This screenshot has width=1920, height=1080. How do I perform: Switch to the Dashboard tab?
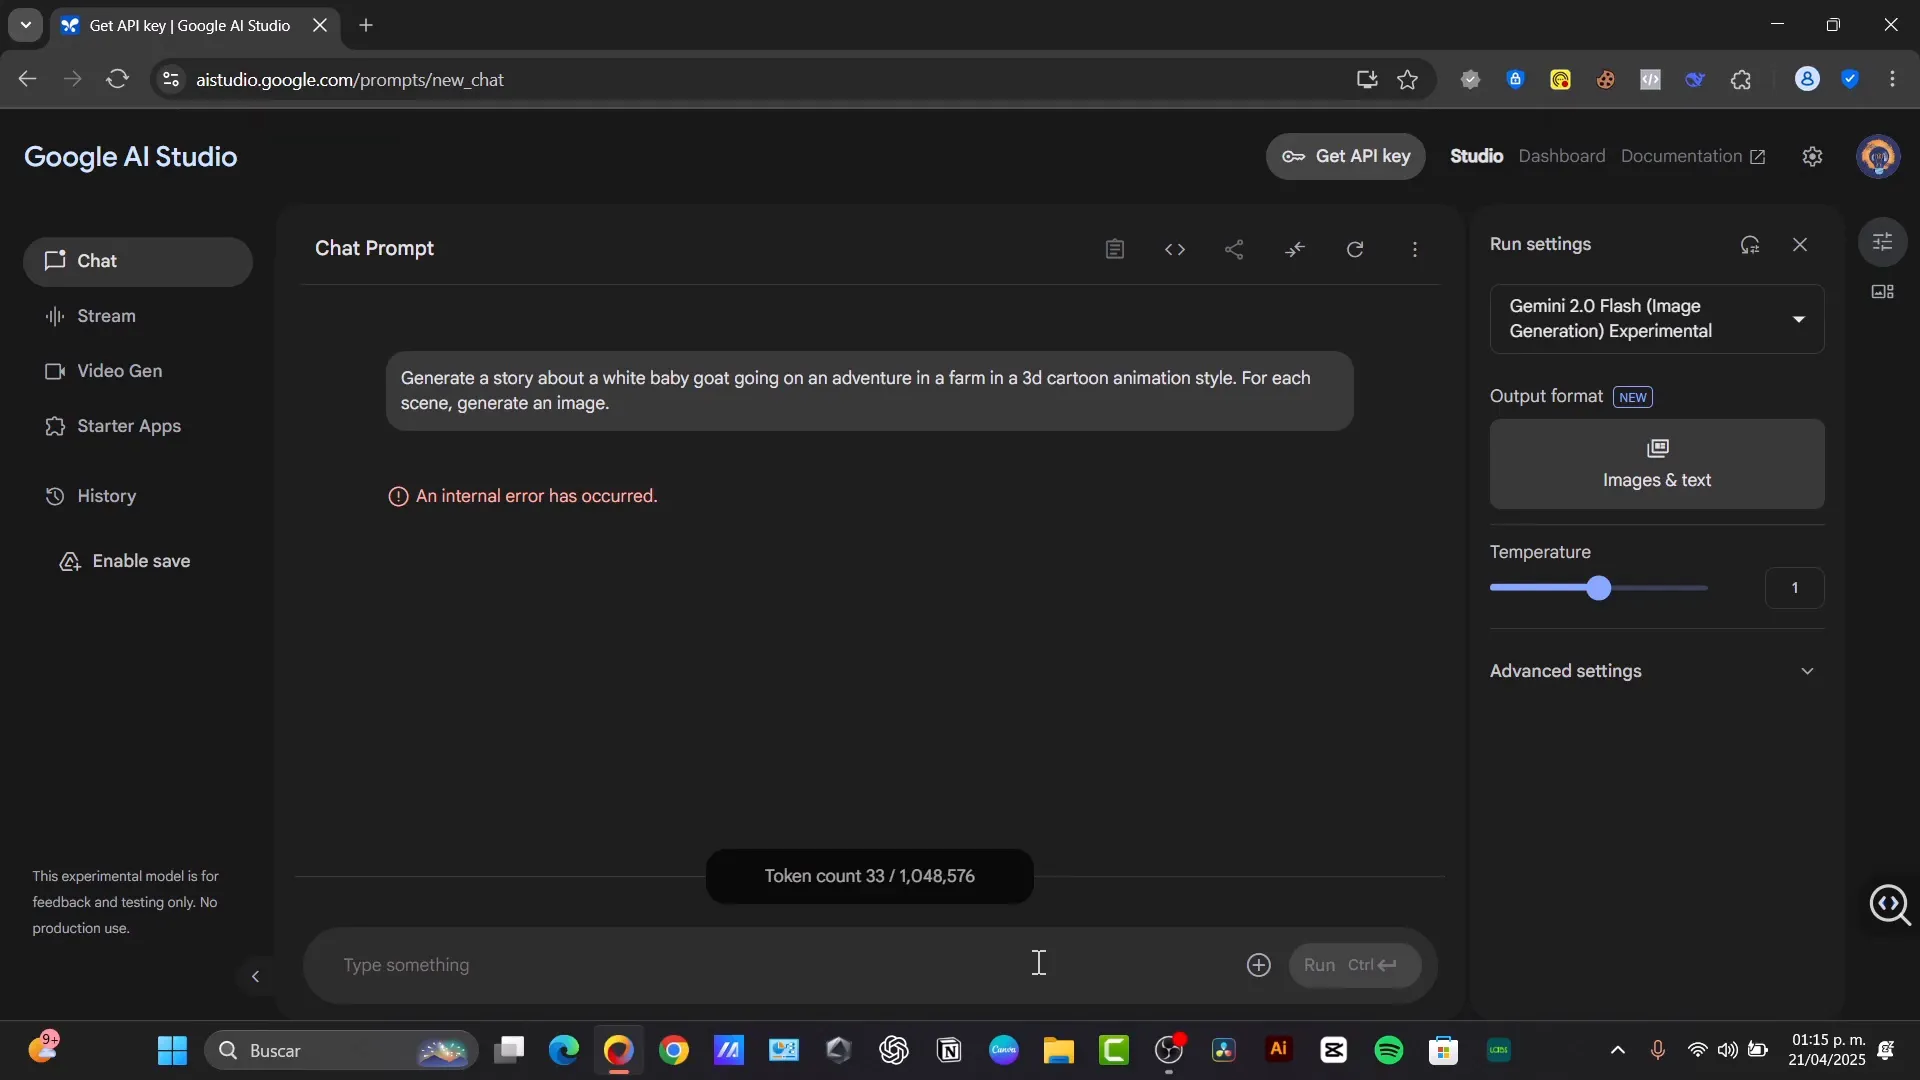tap(1562, 156)
